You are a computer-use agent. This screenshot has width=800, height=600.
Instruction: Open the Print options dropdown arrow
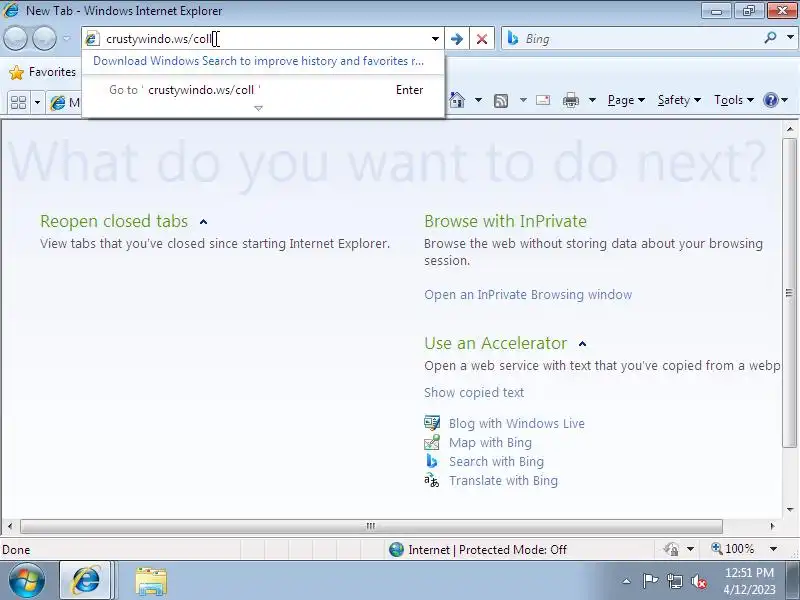click(x=592, y=100)
